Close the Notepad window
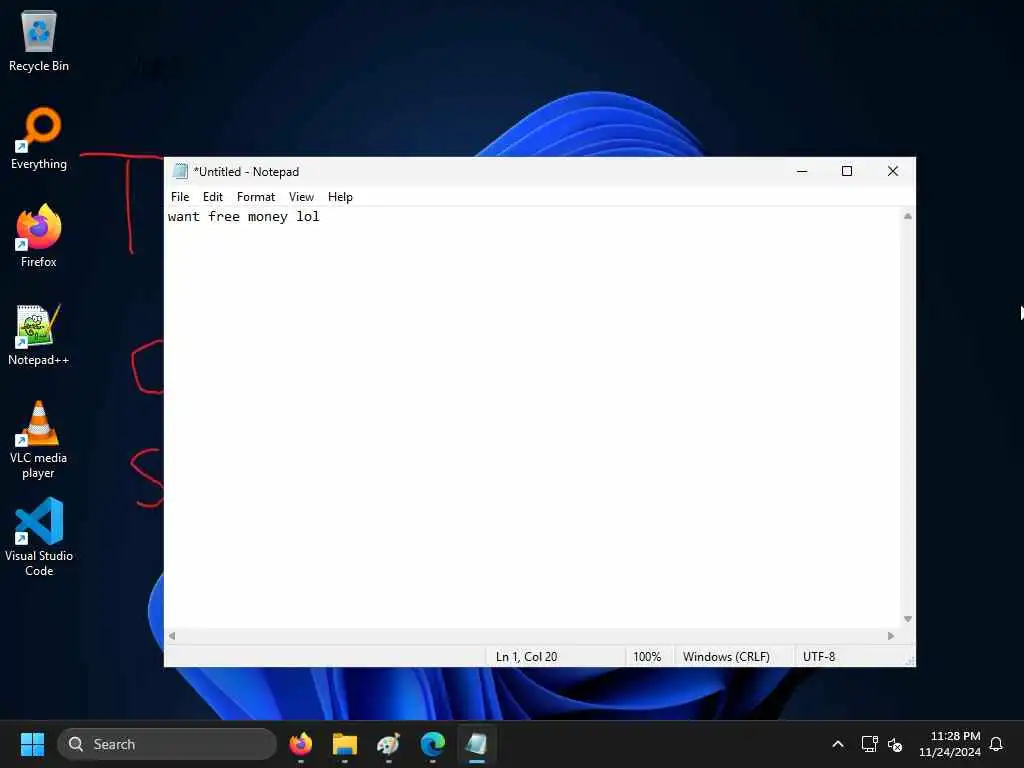This screenshot has height=768, width=1024. click(x=893, y=171)
